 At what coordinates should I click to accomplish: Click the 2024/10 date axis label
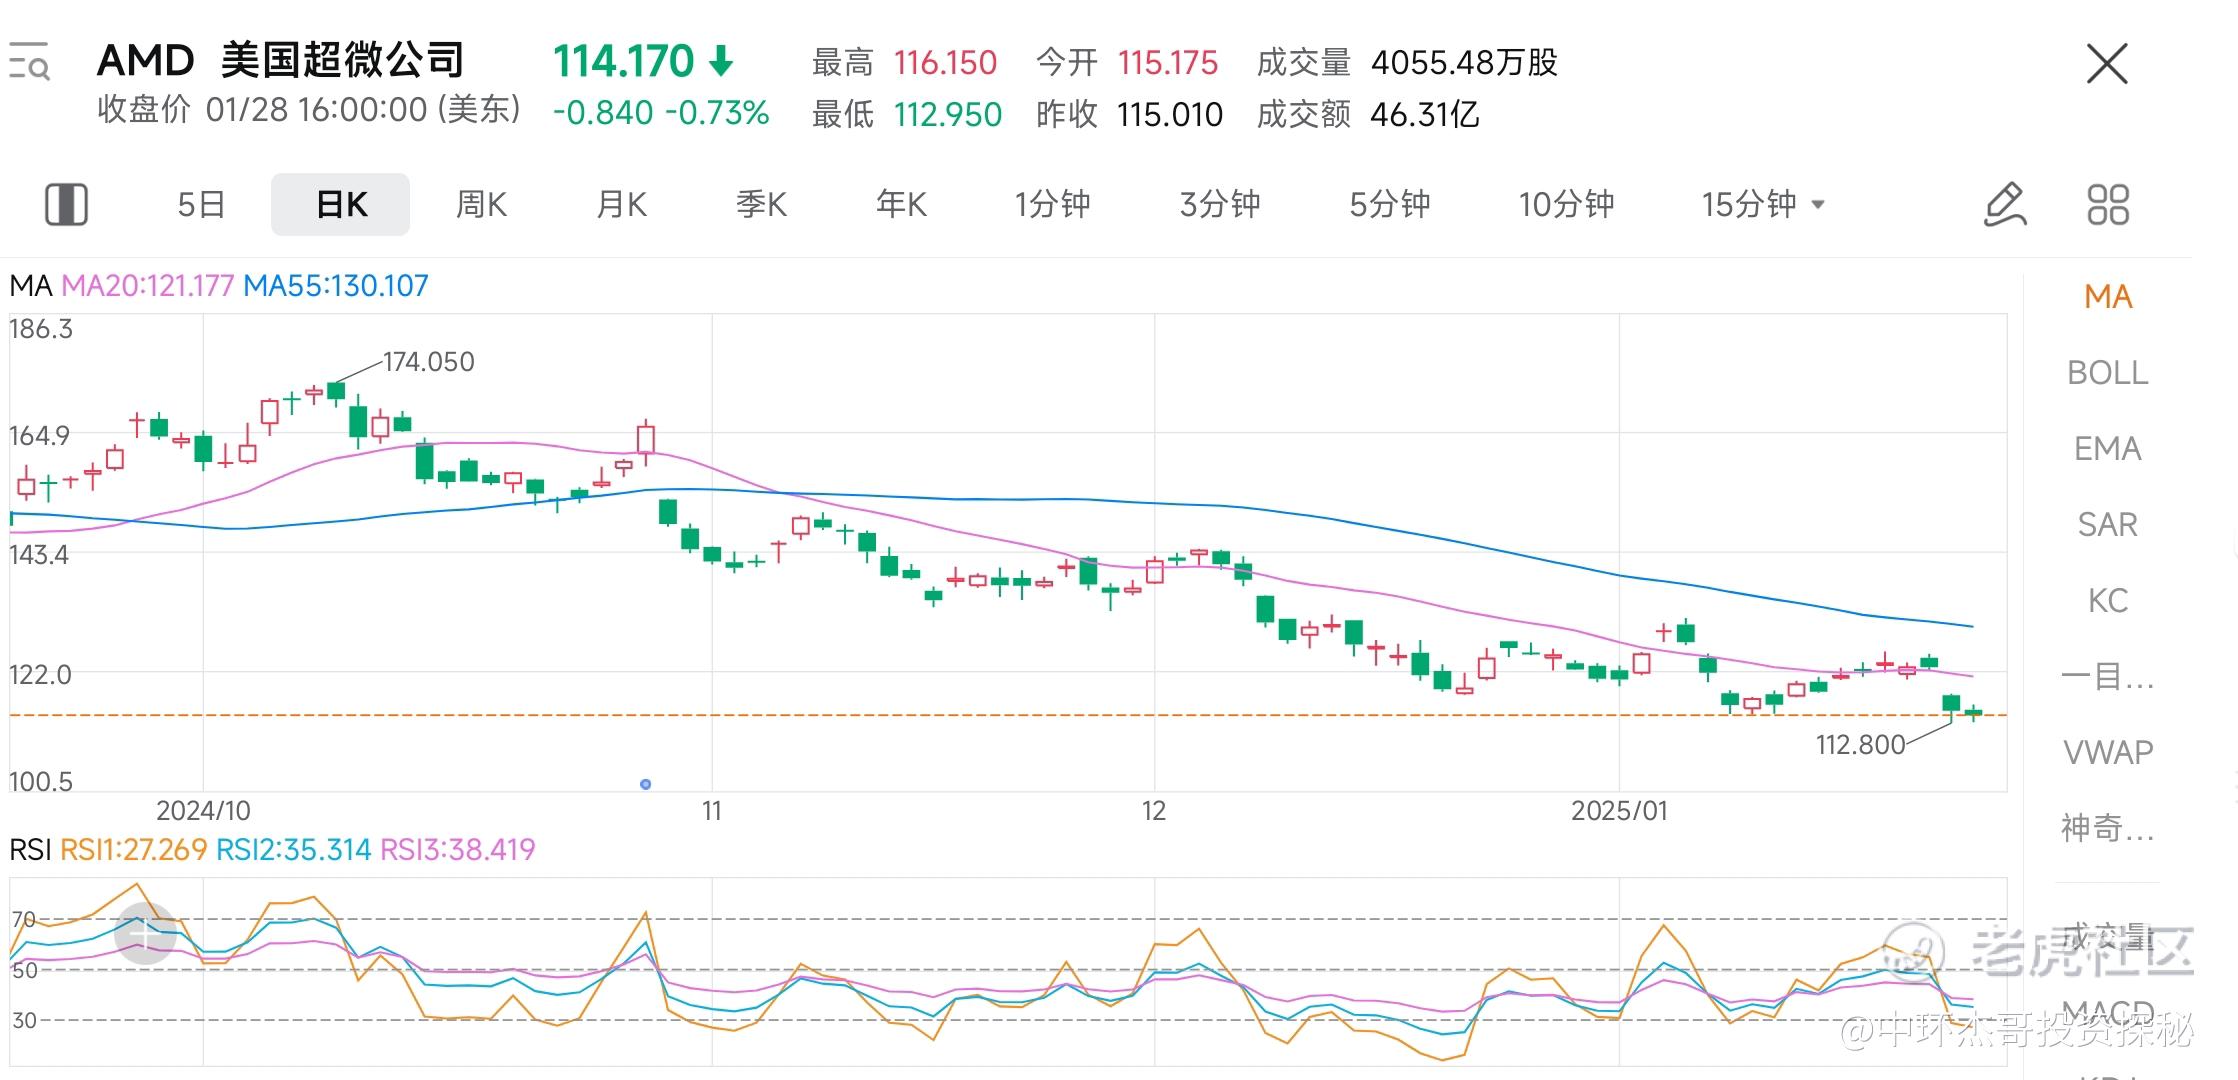[x=203, y=811]
